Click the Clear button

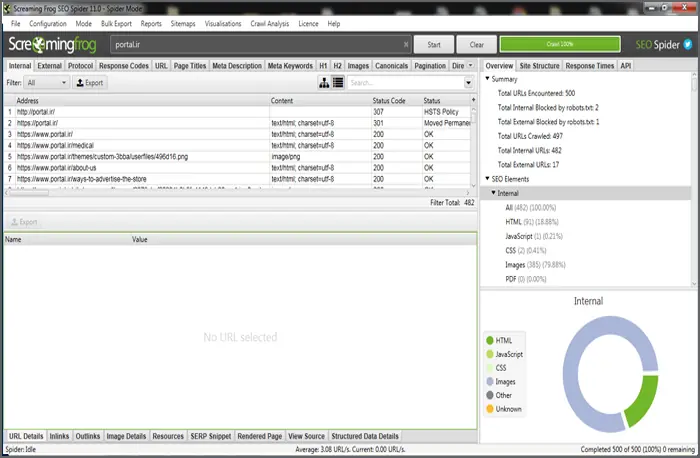[477, 45]
